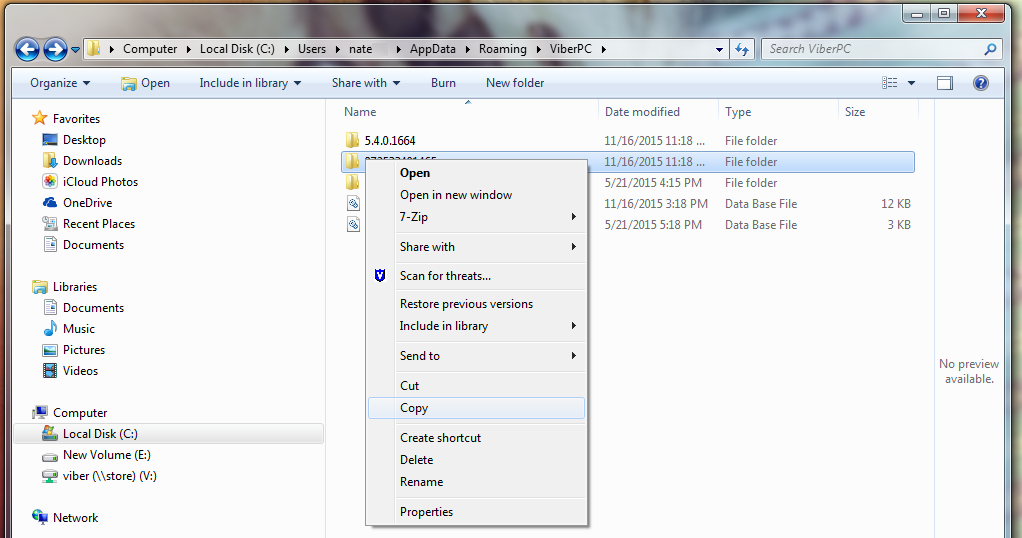
Task: Click New folder in toolbar
Action: click(x=515, y=83)
